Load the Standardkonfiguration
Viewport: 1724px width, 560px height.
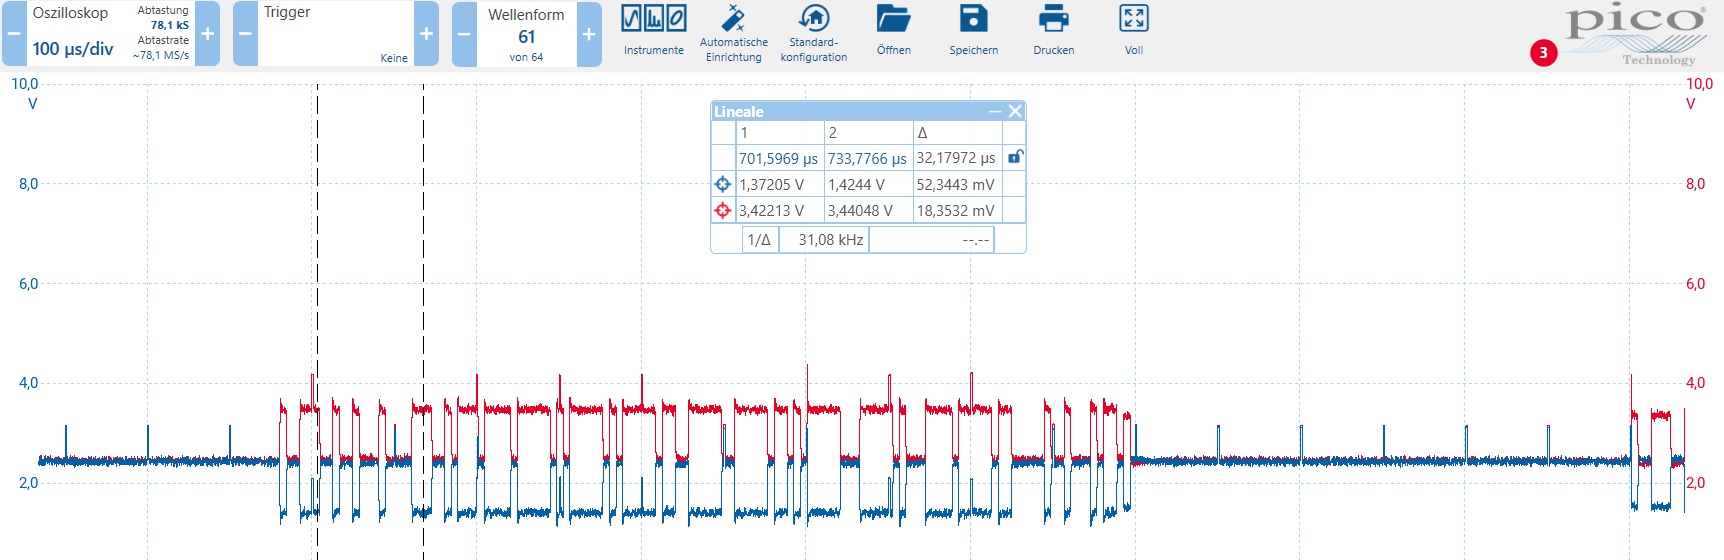point(813,34)
